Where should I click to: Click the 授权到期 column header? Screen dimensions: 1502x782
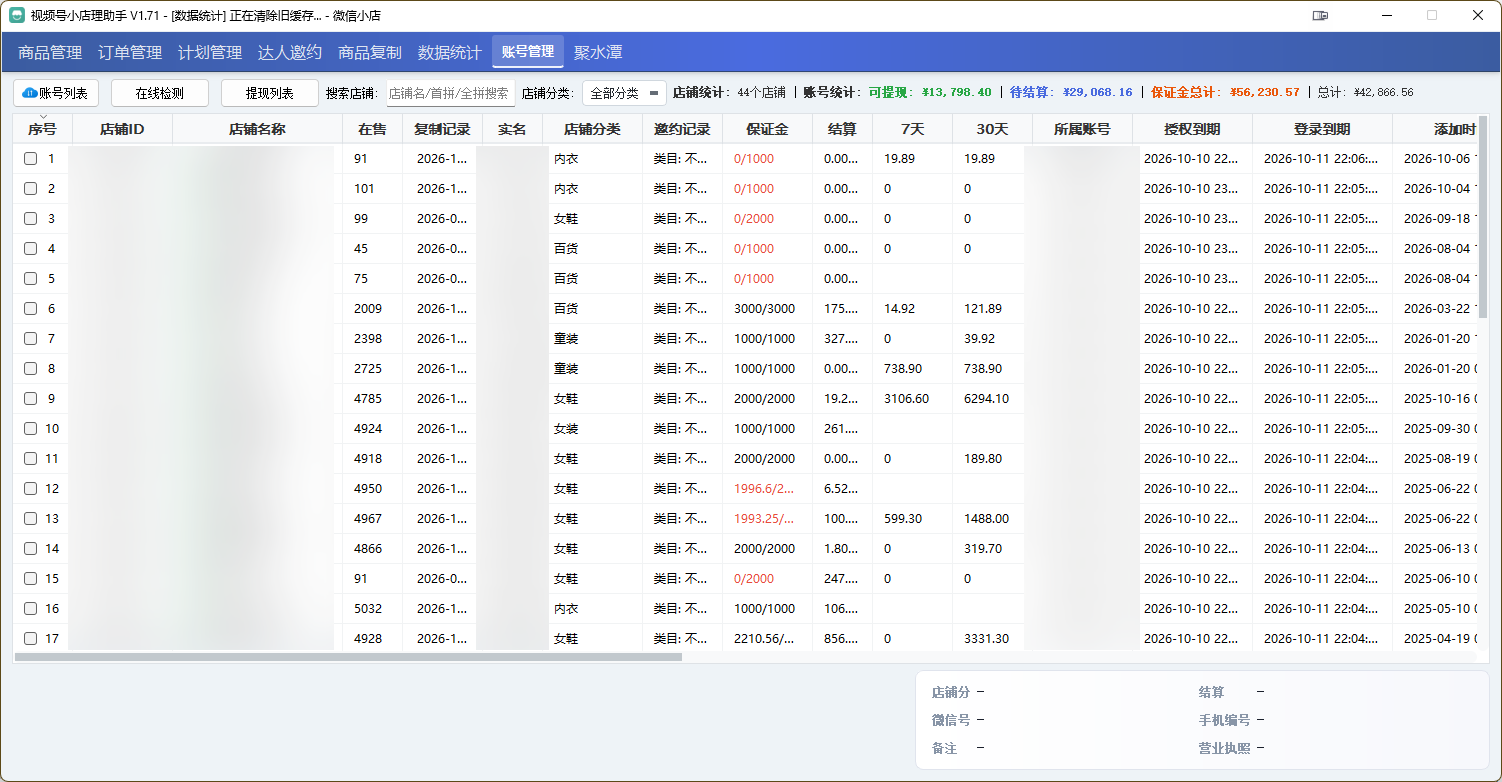pos(1192,129)
